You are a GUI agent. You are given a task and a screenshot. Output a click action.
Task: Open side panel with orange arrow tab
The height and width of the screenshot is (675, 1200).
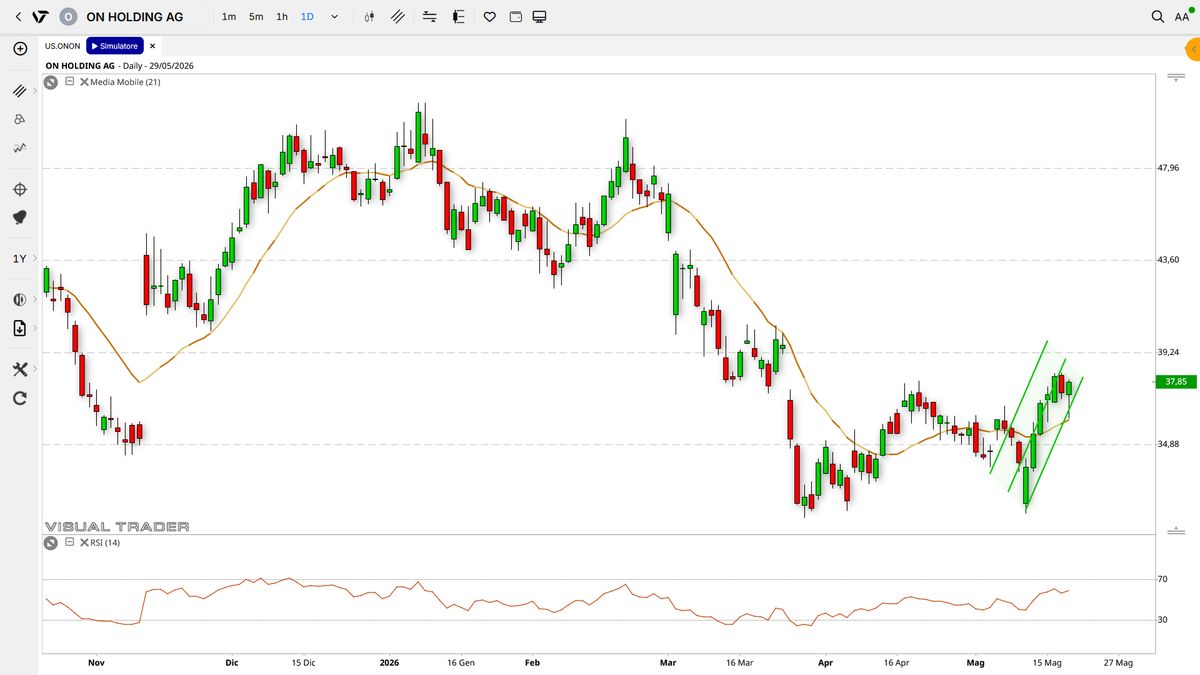pos(1192,48)
